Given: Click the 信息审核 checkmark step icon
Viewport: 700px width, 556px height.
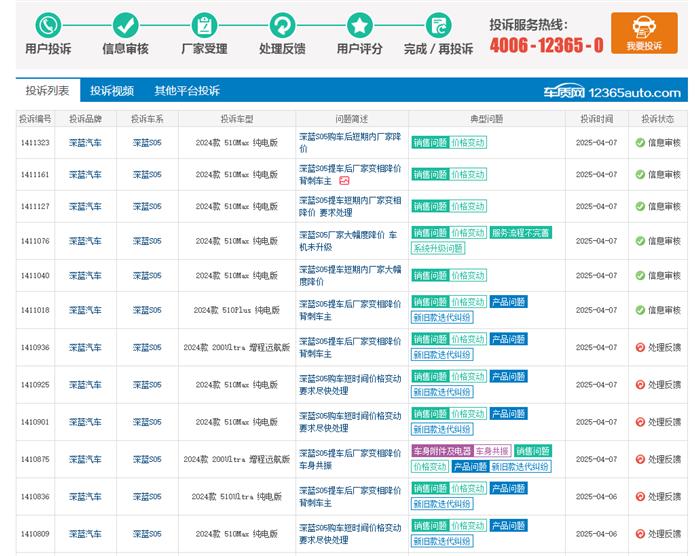Looking at the screenshot, I should [x=125, y=25].
